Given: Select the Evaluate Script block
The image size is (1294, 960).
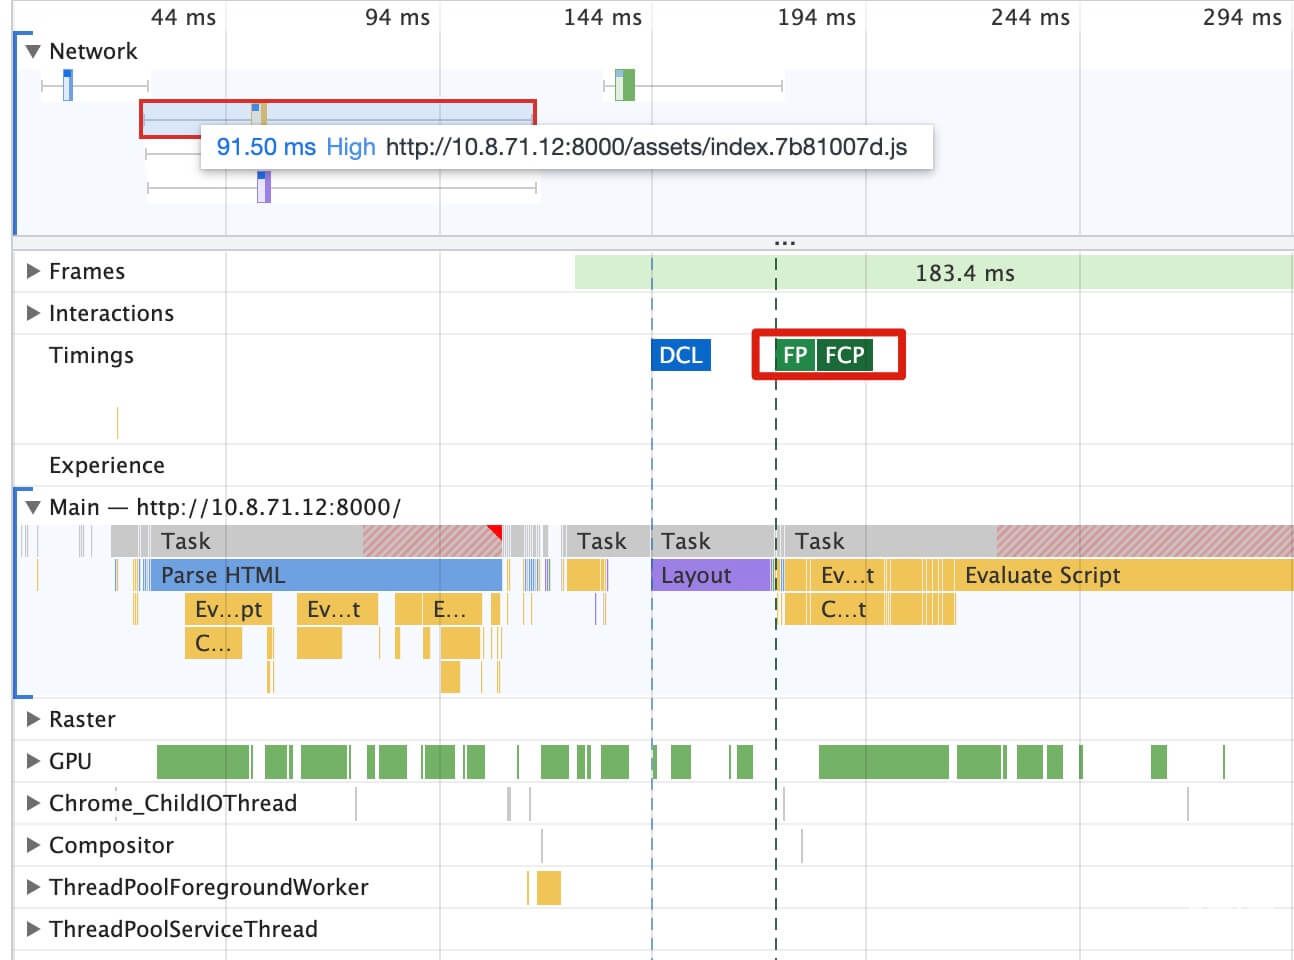Looking at the screenshot, I should pyautogui.click(x=1043, y=575).
